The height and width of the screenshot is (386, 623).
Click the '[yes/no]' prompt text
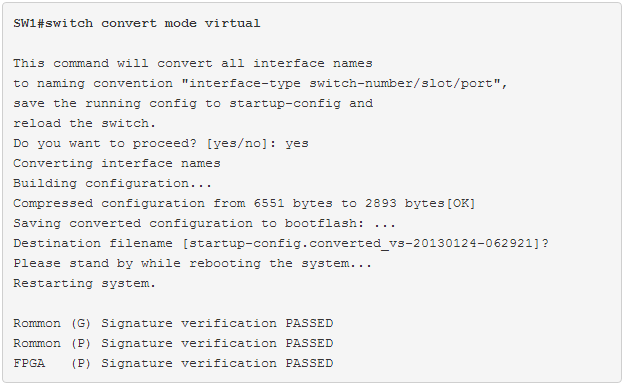pos(237,143)
